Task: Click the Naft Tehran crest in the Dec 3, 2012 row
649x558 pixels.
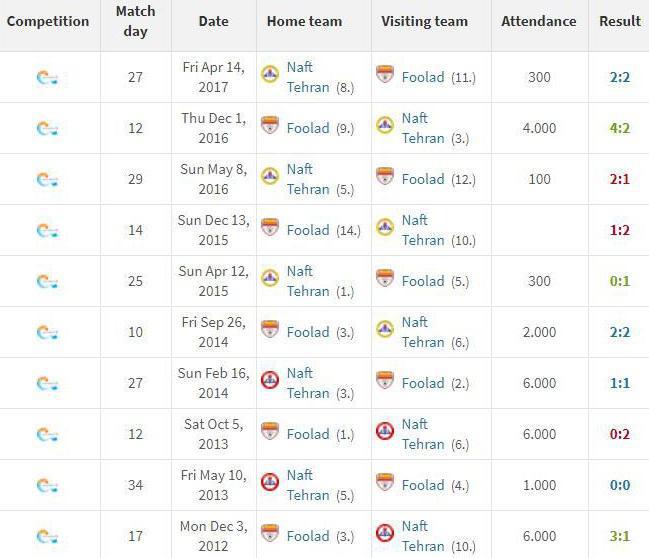Action: 385,534
